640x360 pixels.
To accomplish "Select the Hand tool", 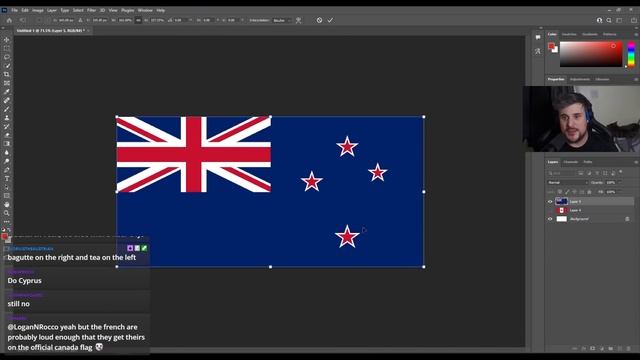I will point(7,204).
